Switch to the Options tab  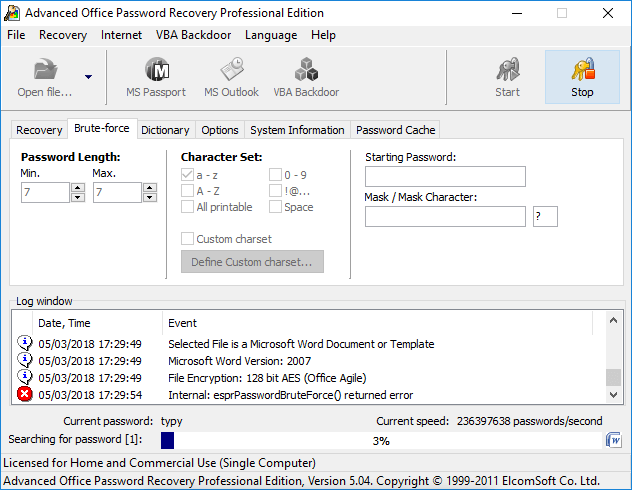220,130
